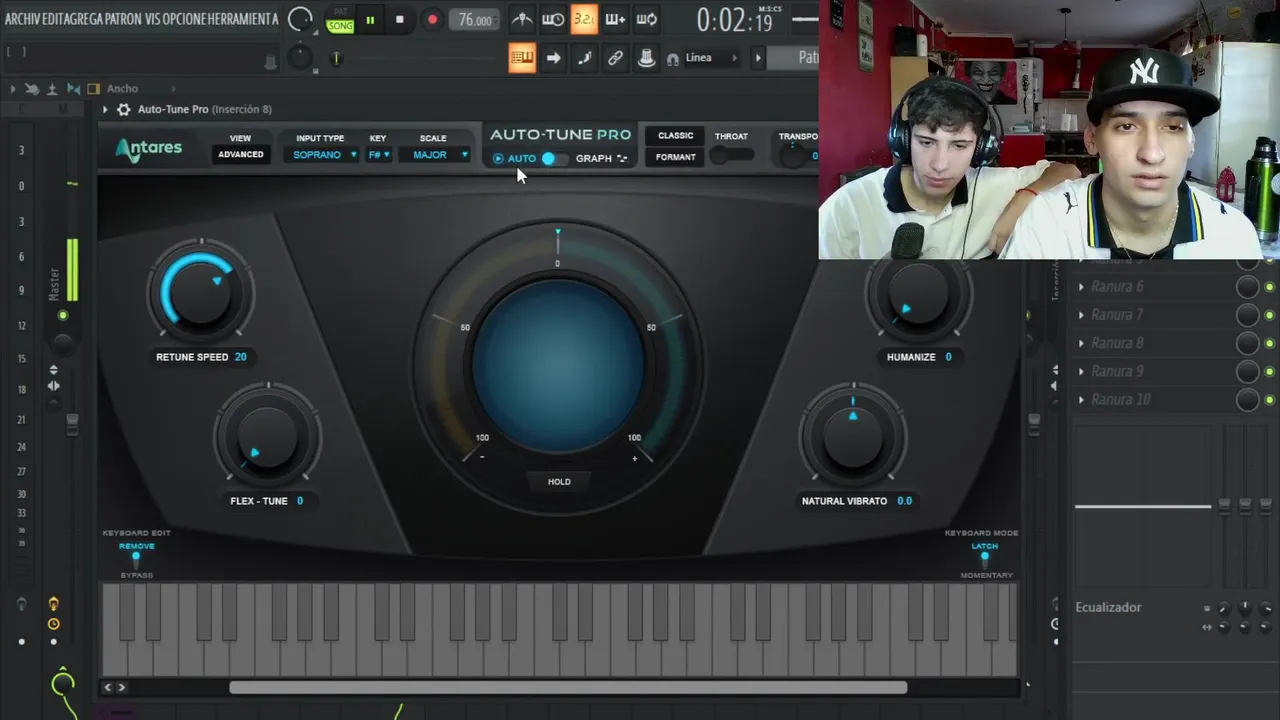The width and height of the screenshot is (1280, 720).
Task: Click the Natural Vibrato knob
Action: click(x=853, y=438)
